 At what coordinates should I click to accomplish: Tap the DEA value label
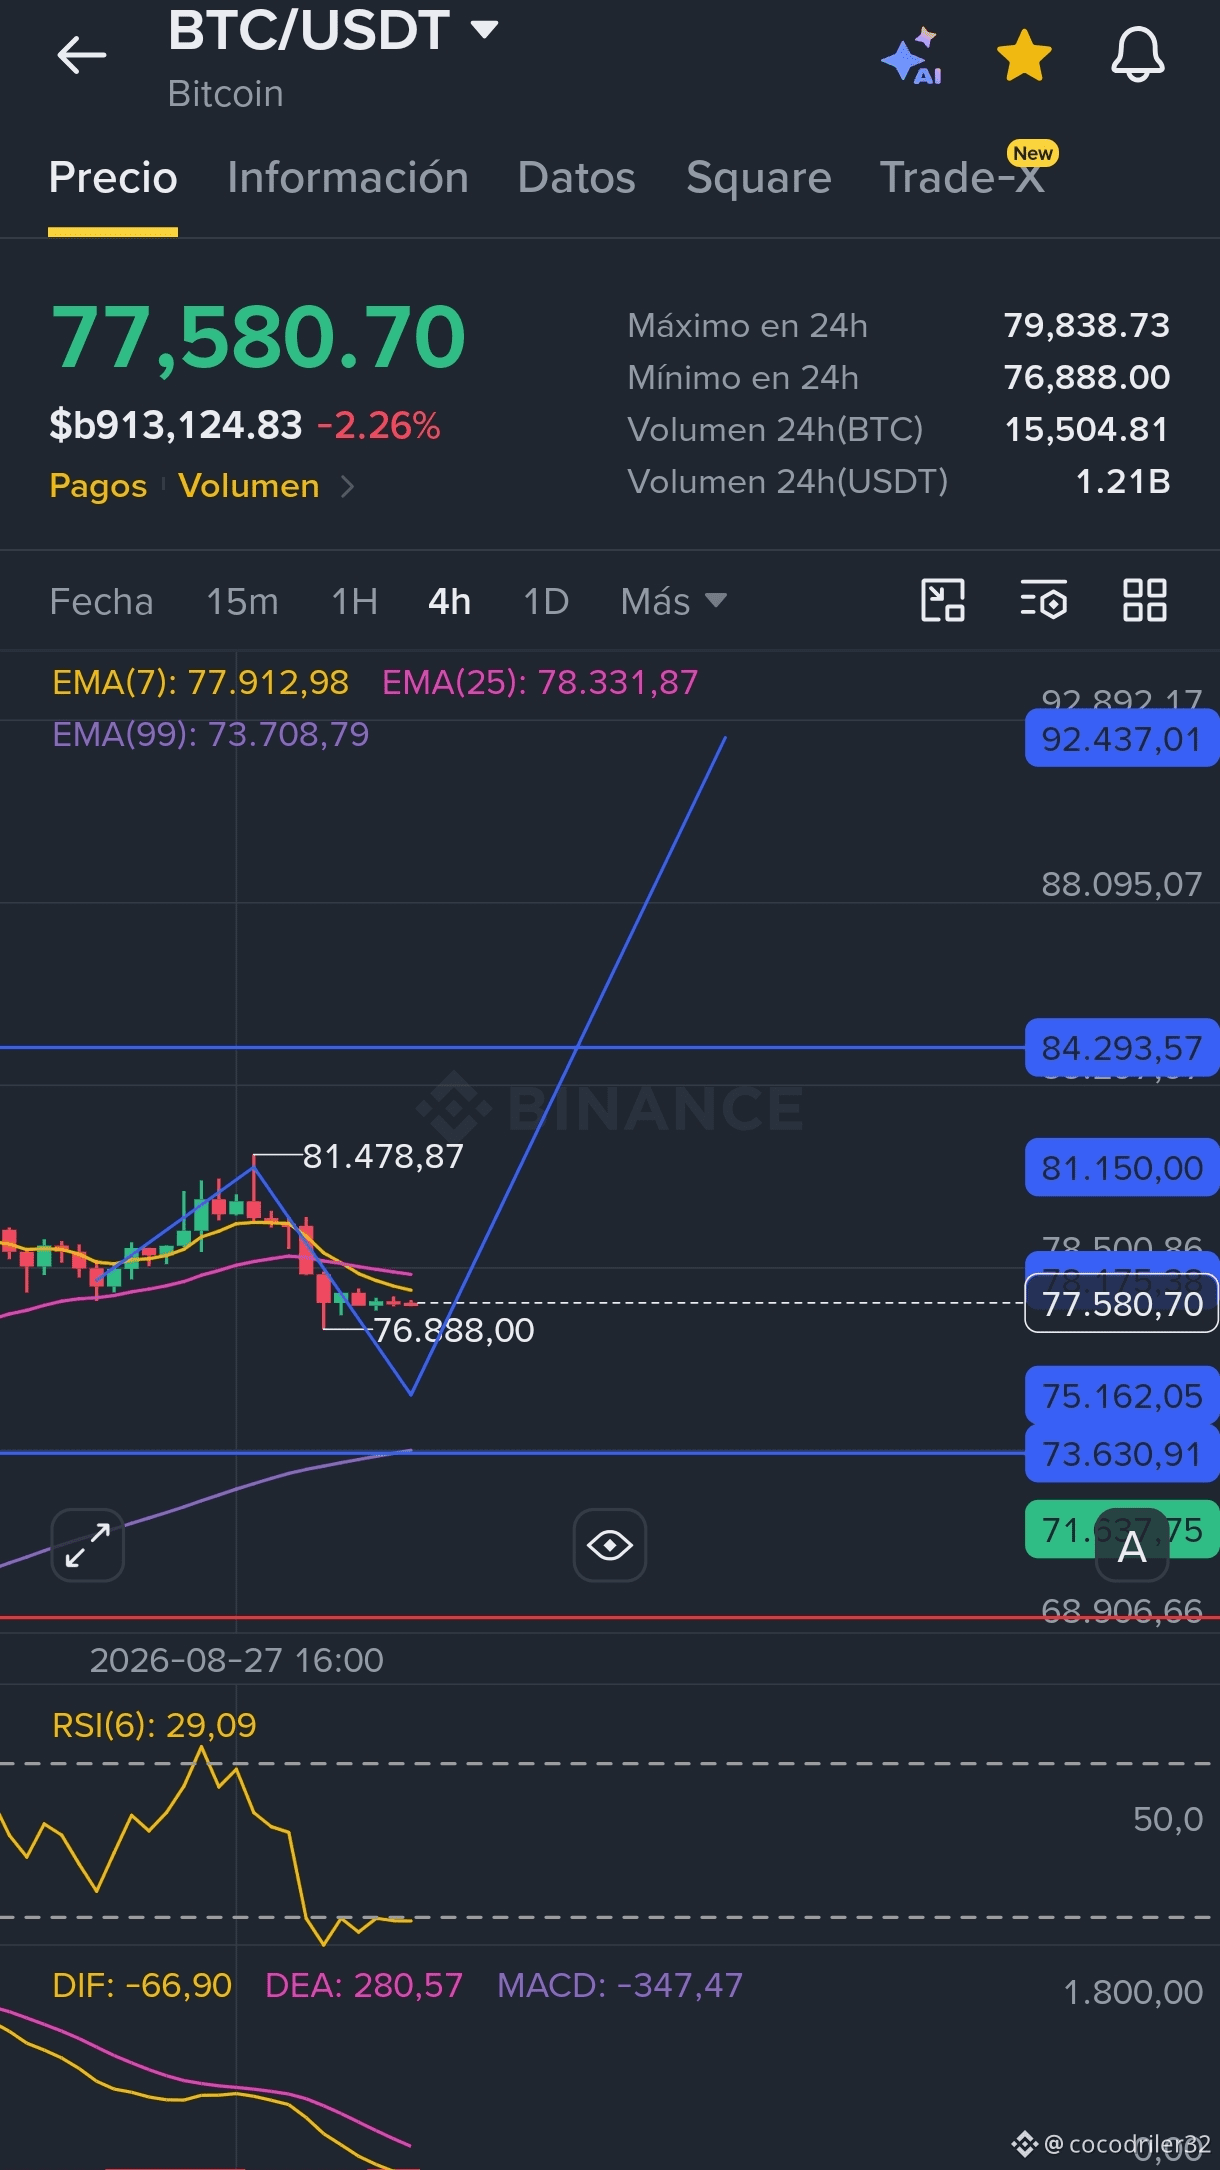pos(364,1985)
